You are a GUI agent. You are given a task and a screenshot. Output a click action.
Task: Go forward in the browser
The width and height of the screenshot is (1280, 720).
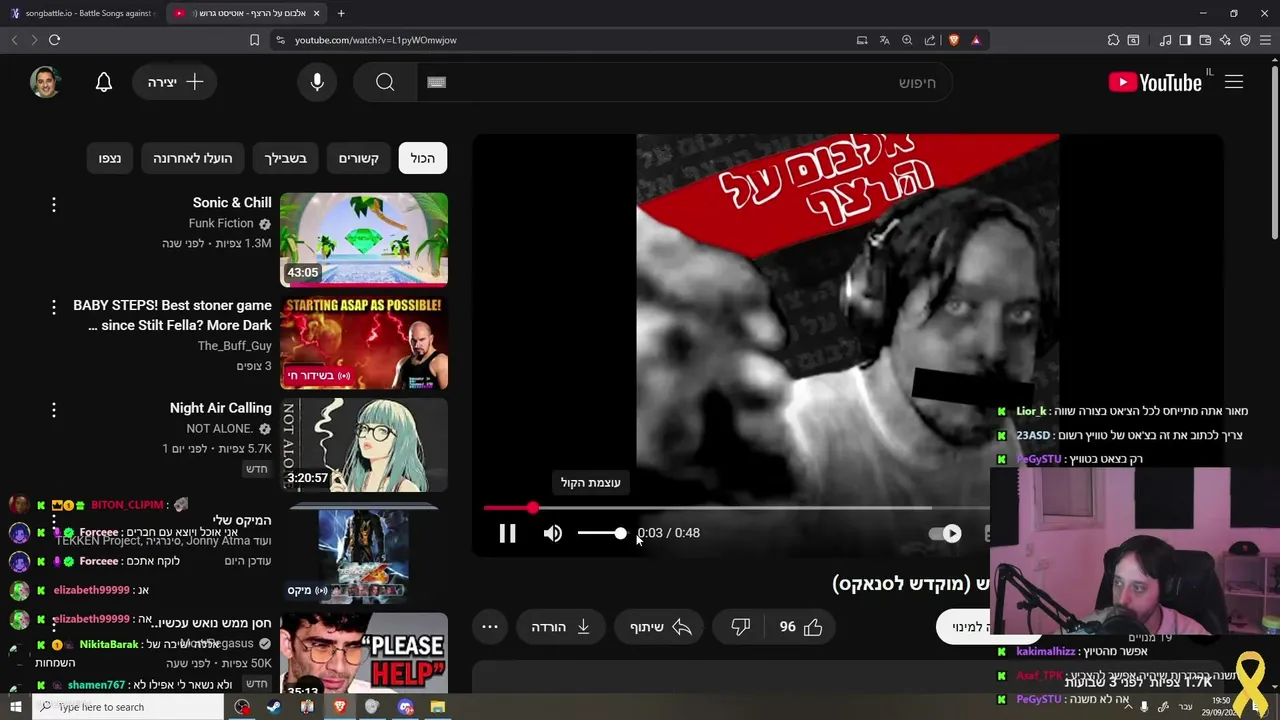click(33, 40)
